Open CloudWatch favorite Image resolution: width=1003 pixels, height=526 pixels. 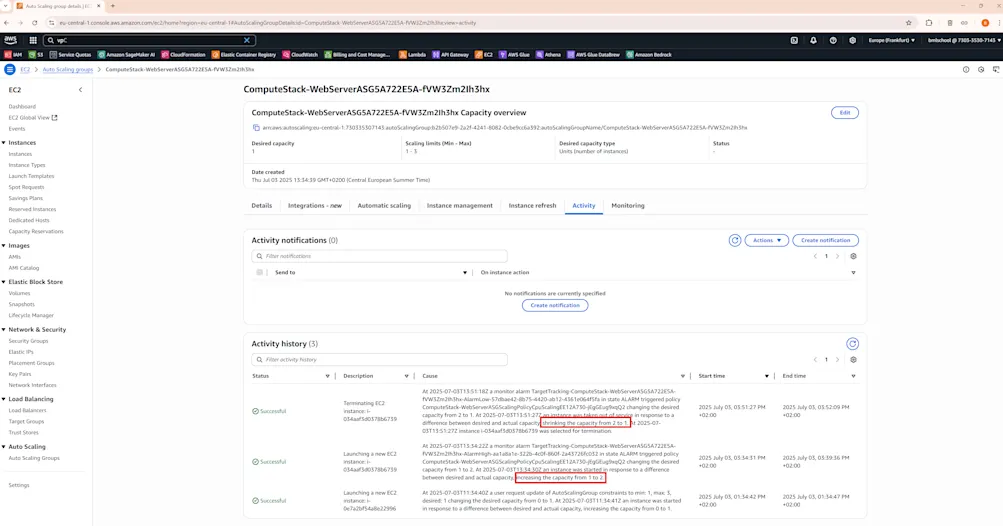click(x=300, y=55)
